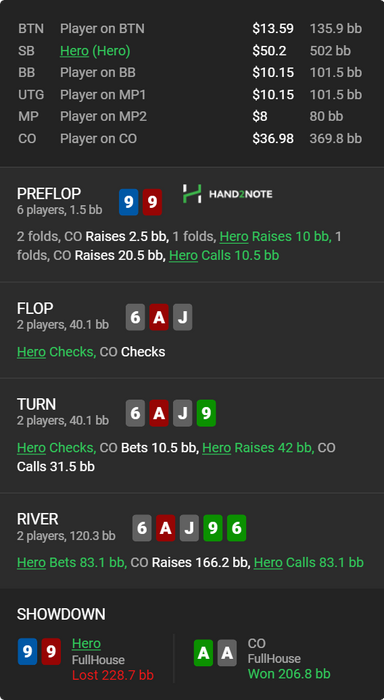The image size is (384, 700).
Task: Click Hero link at showdown
Action: click(86, 643)
